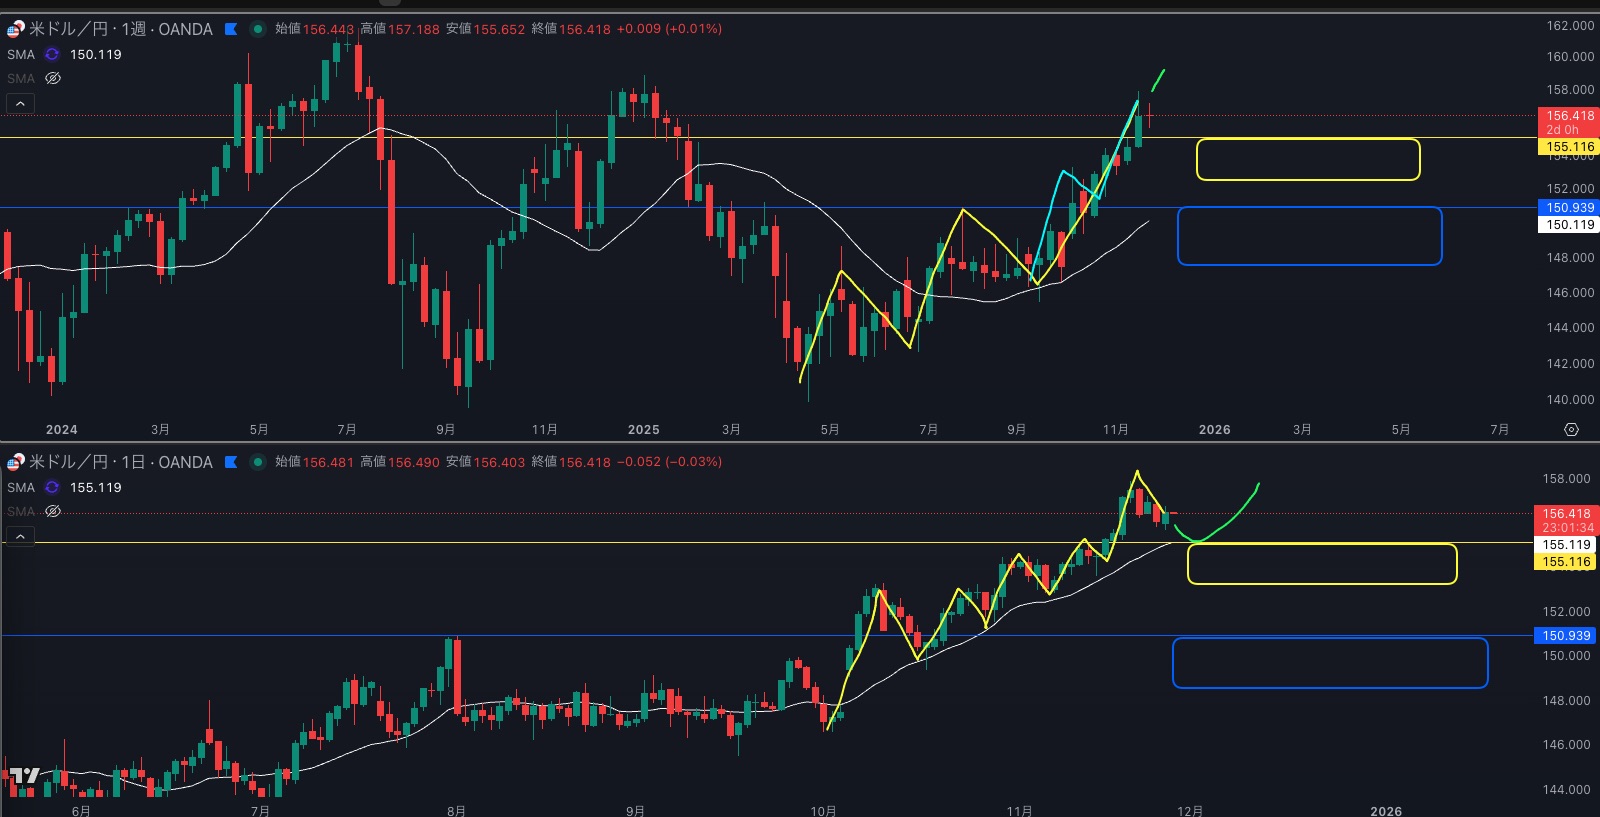Click the green market status dot, daily chart
This screenshot has height=817, width=1600.
tap(257, 462)
